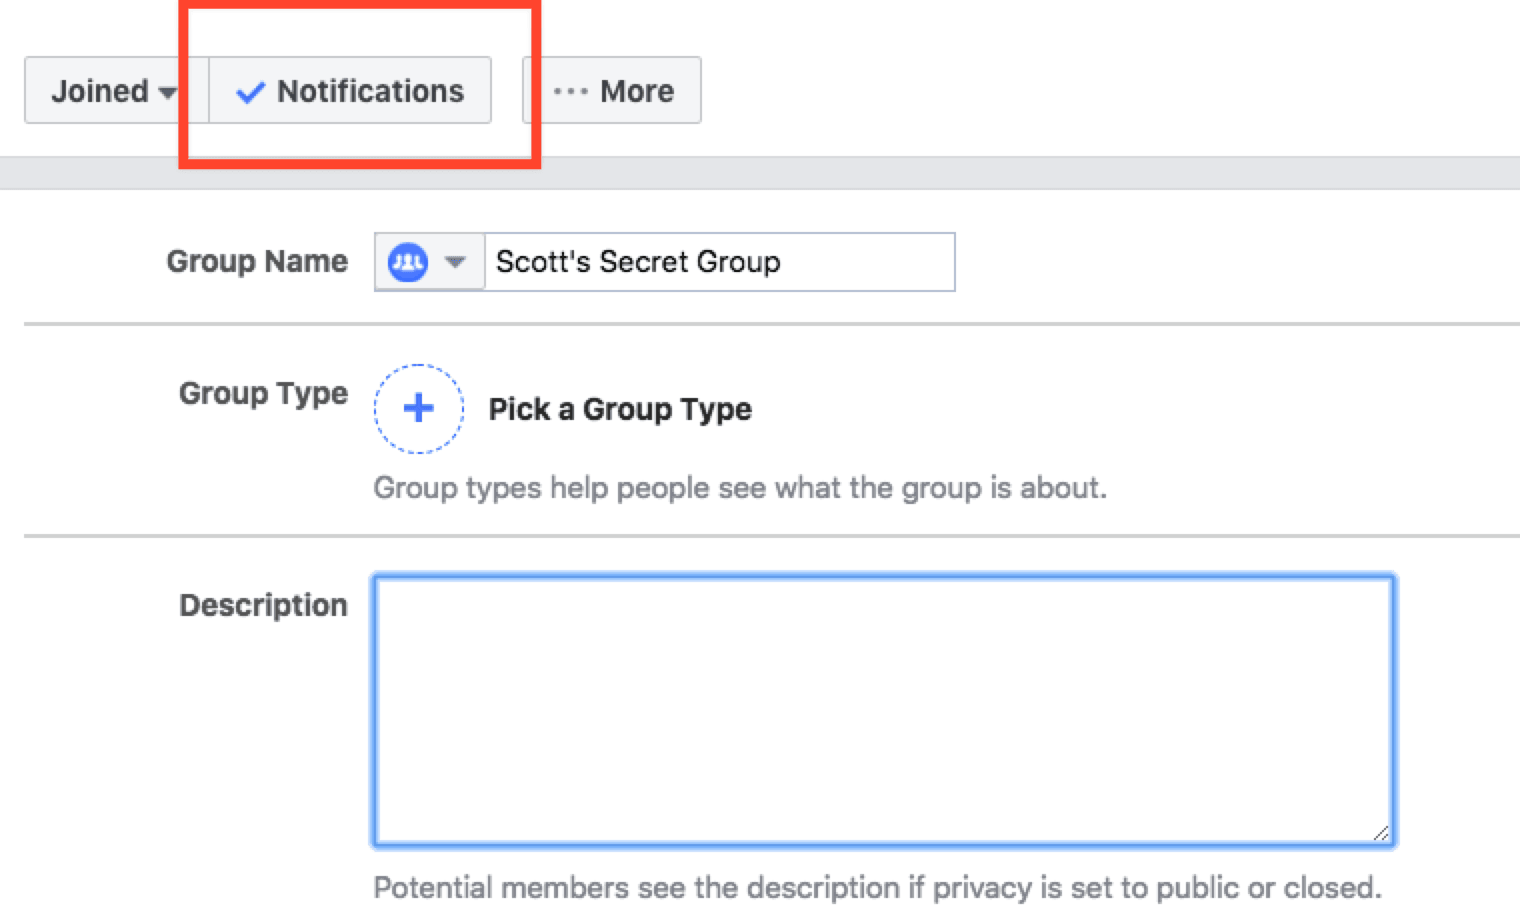
Task: Click the blue checkmark on Notifications
Action: [250, 92]
